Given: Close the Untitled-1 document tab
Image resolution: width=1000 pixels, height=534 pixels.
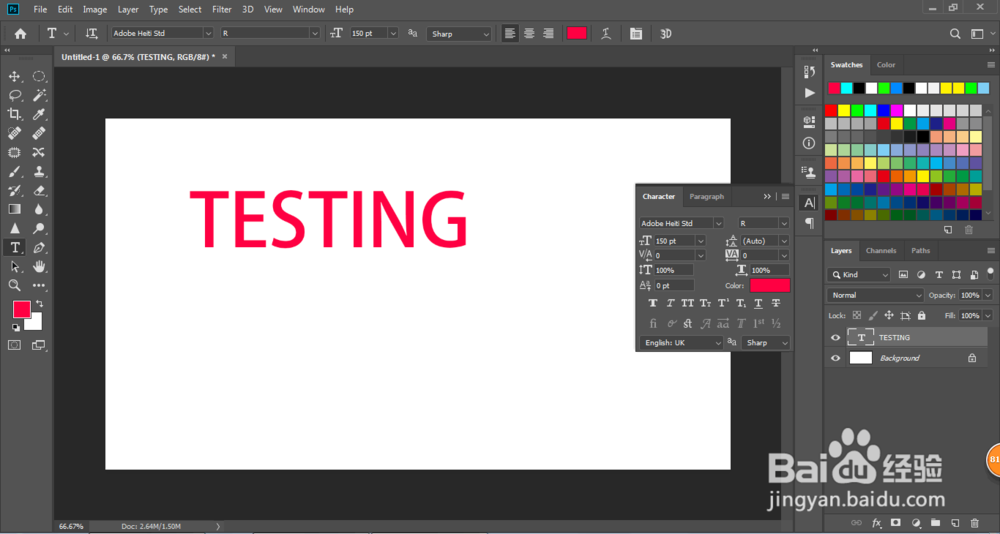Looking at the screenshot, I should click(224, 57).
